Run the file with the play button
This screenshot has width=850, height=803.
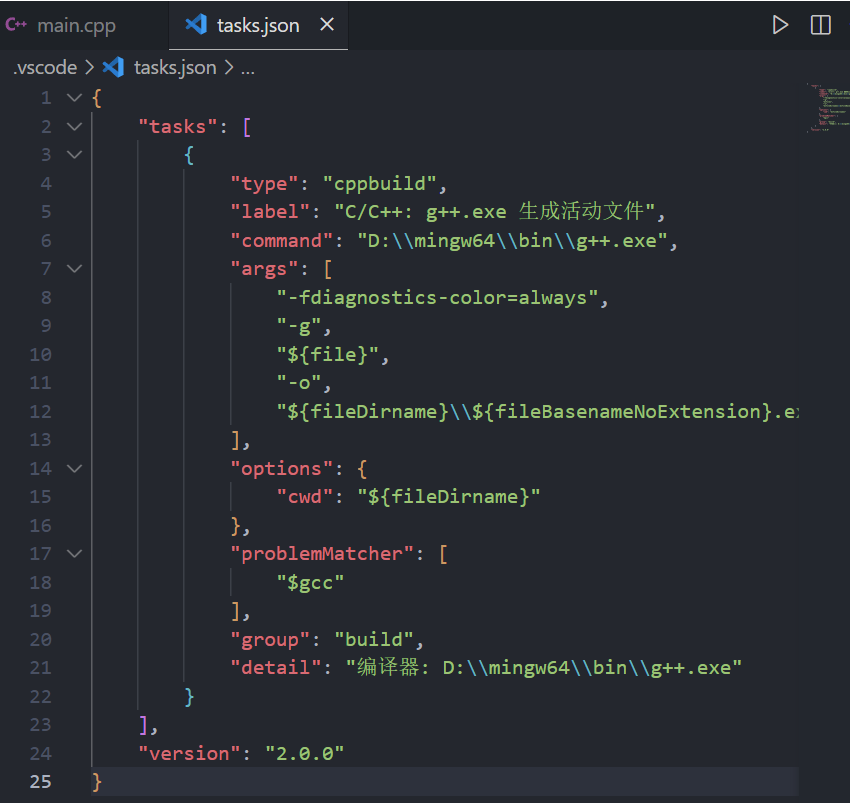coord(780,25)
